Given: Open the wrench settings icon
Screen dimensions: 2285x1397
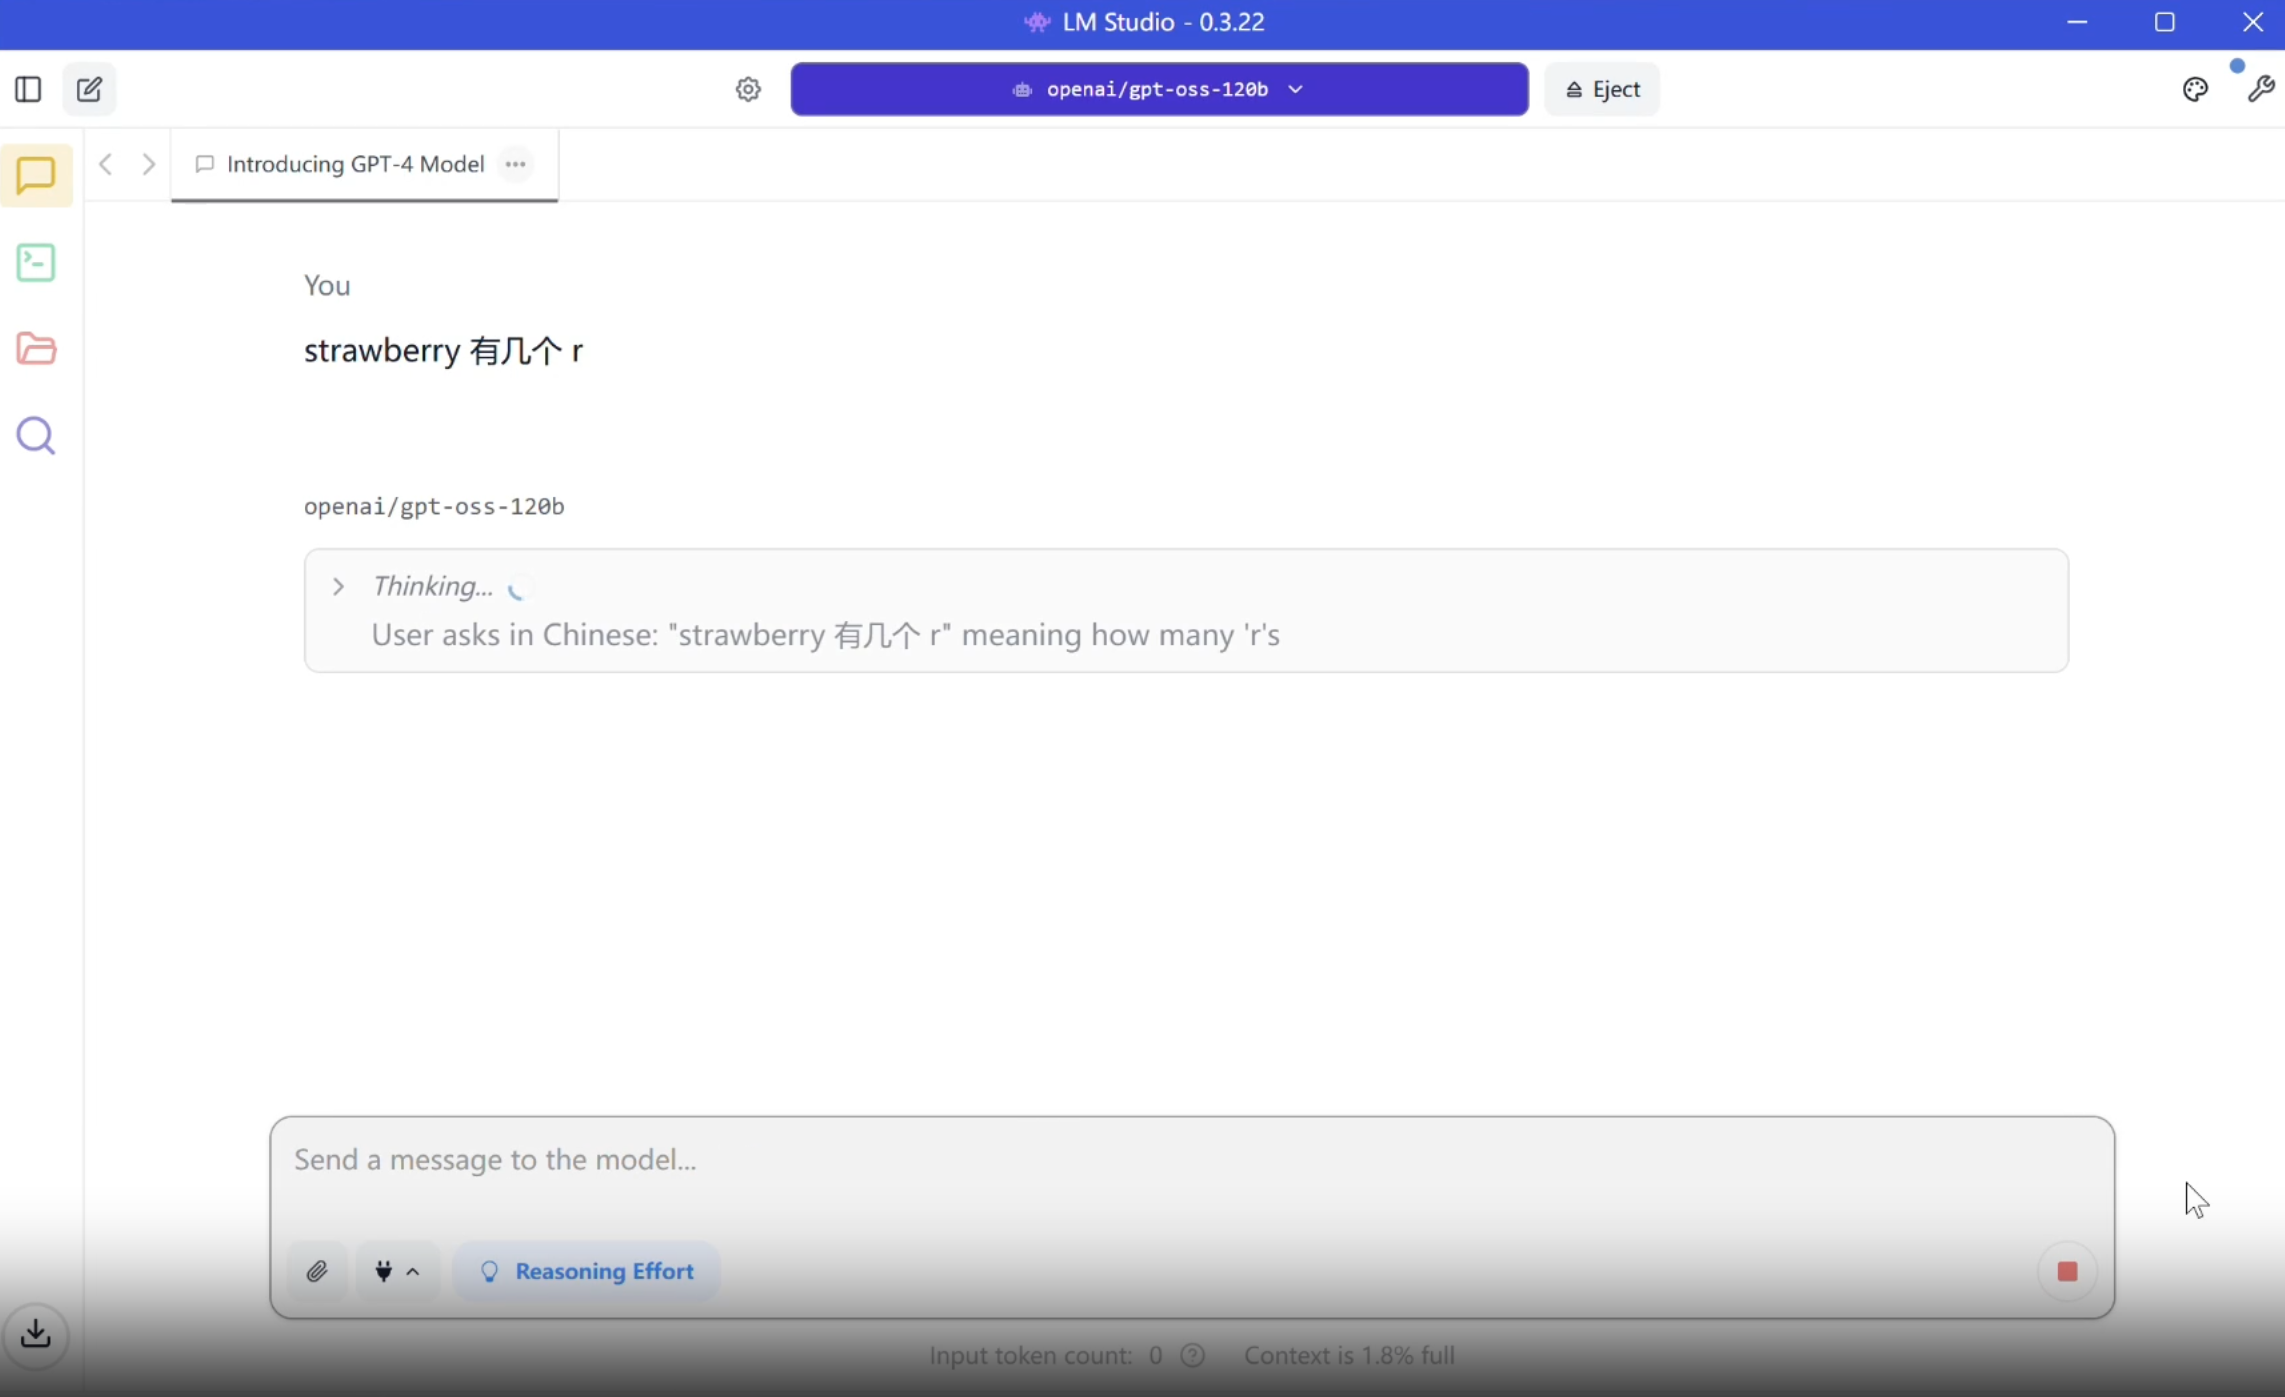Looking at the screenshot, I should pos(2260,89).
